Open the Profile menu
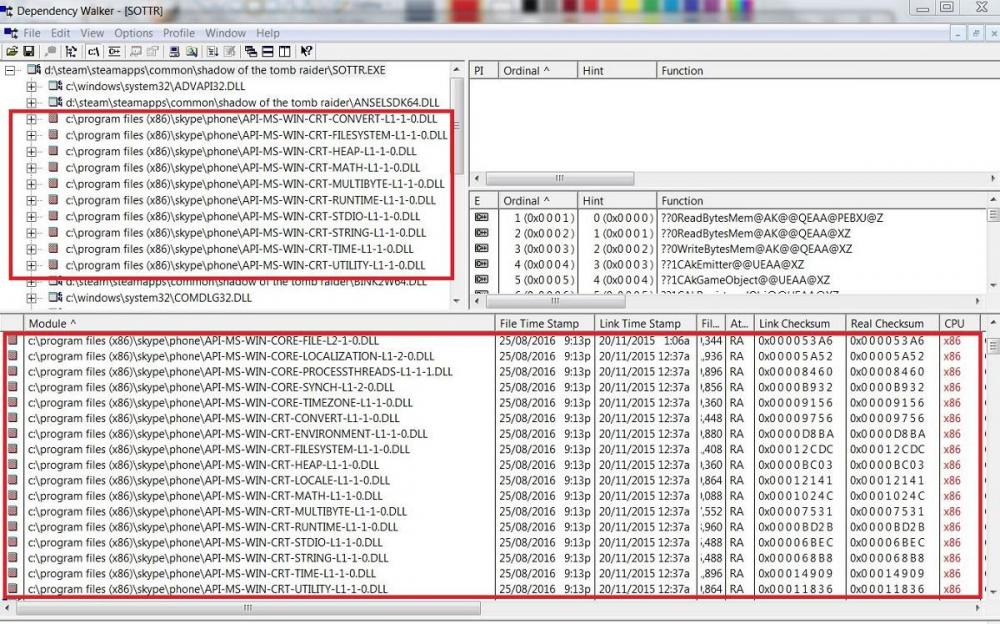 (x=179, y=33)
